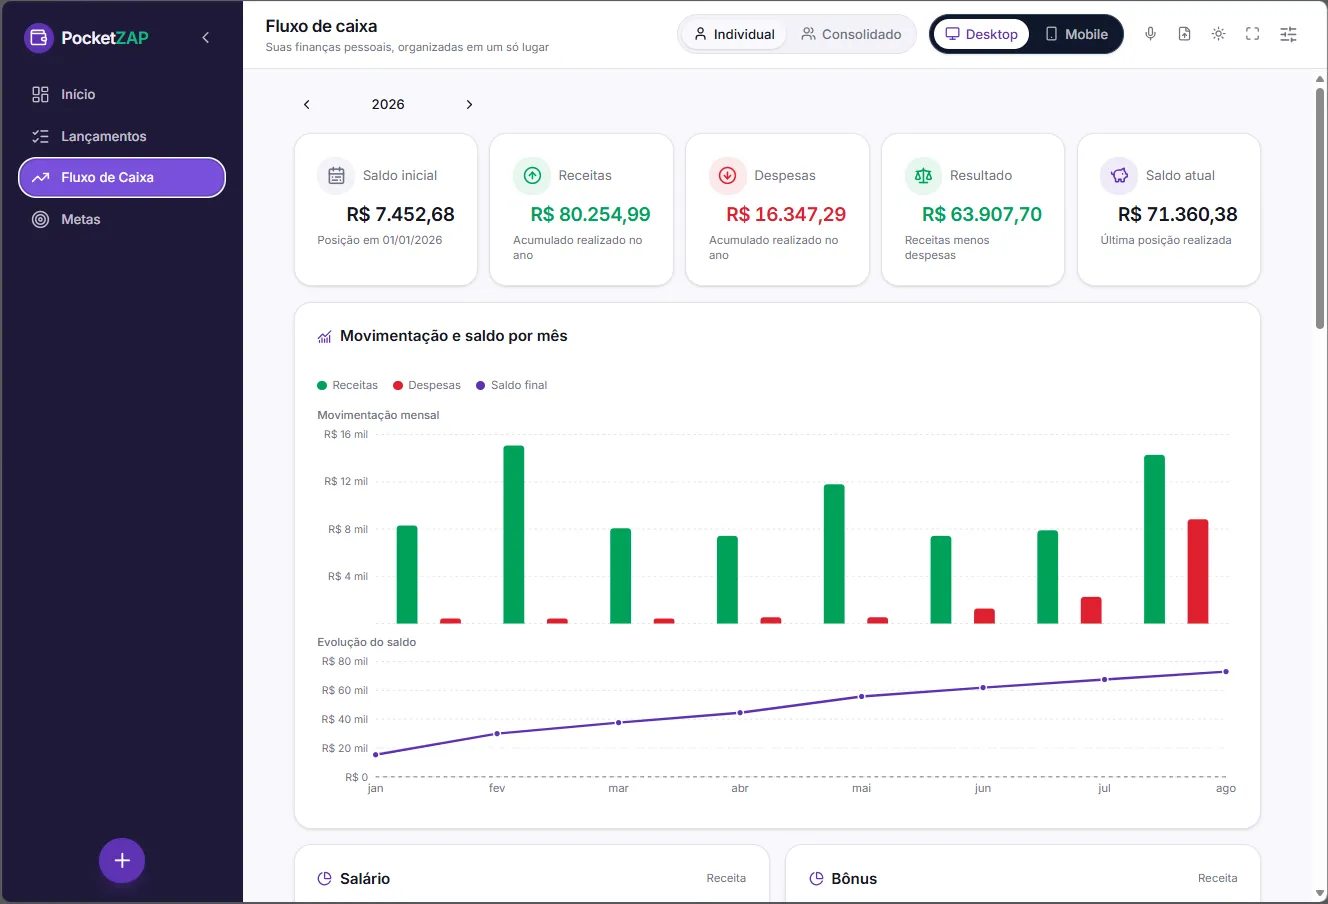Screen dimensions: 1328x904
Task: Click the value R$ 80.254,99
Action: (590, 214)
